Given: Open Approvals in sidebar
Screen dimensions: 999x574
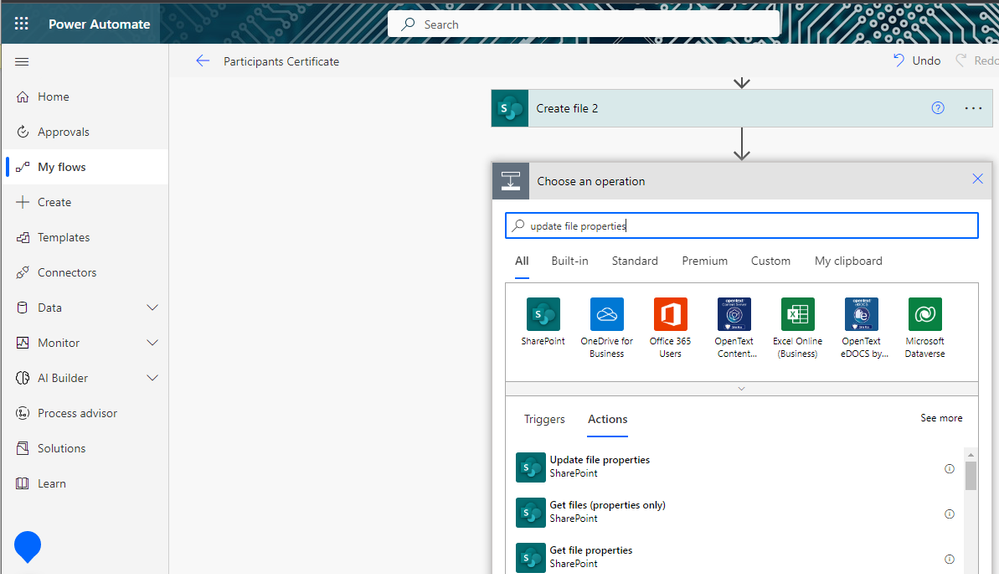Looking at the screenshot, I should (x=85, y=132).
